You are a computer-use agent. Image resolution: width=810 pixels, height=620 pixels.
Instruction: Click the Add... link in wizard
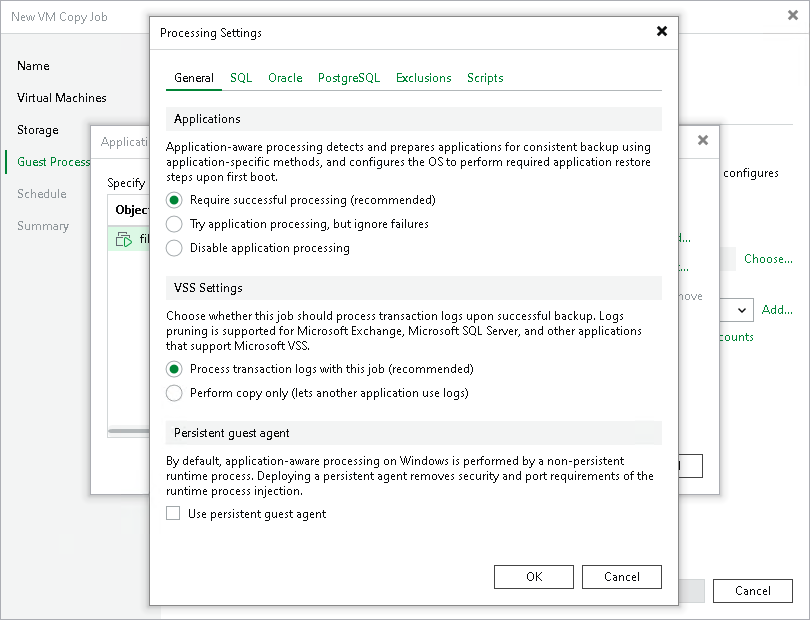tap(777, 310)
